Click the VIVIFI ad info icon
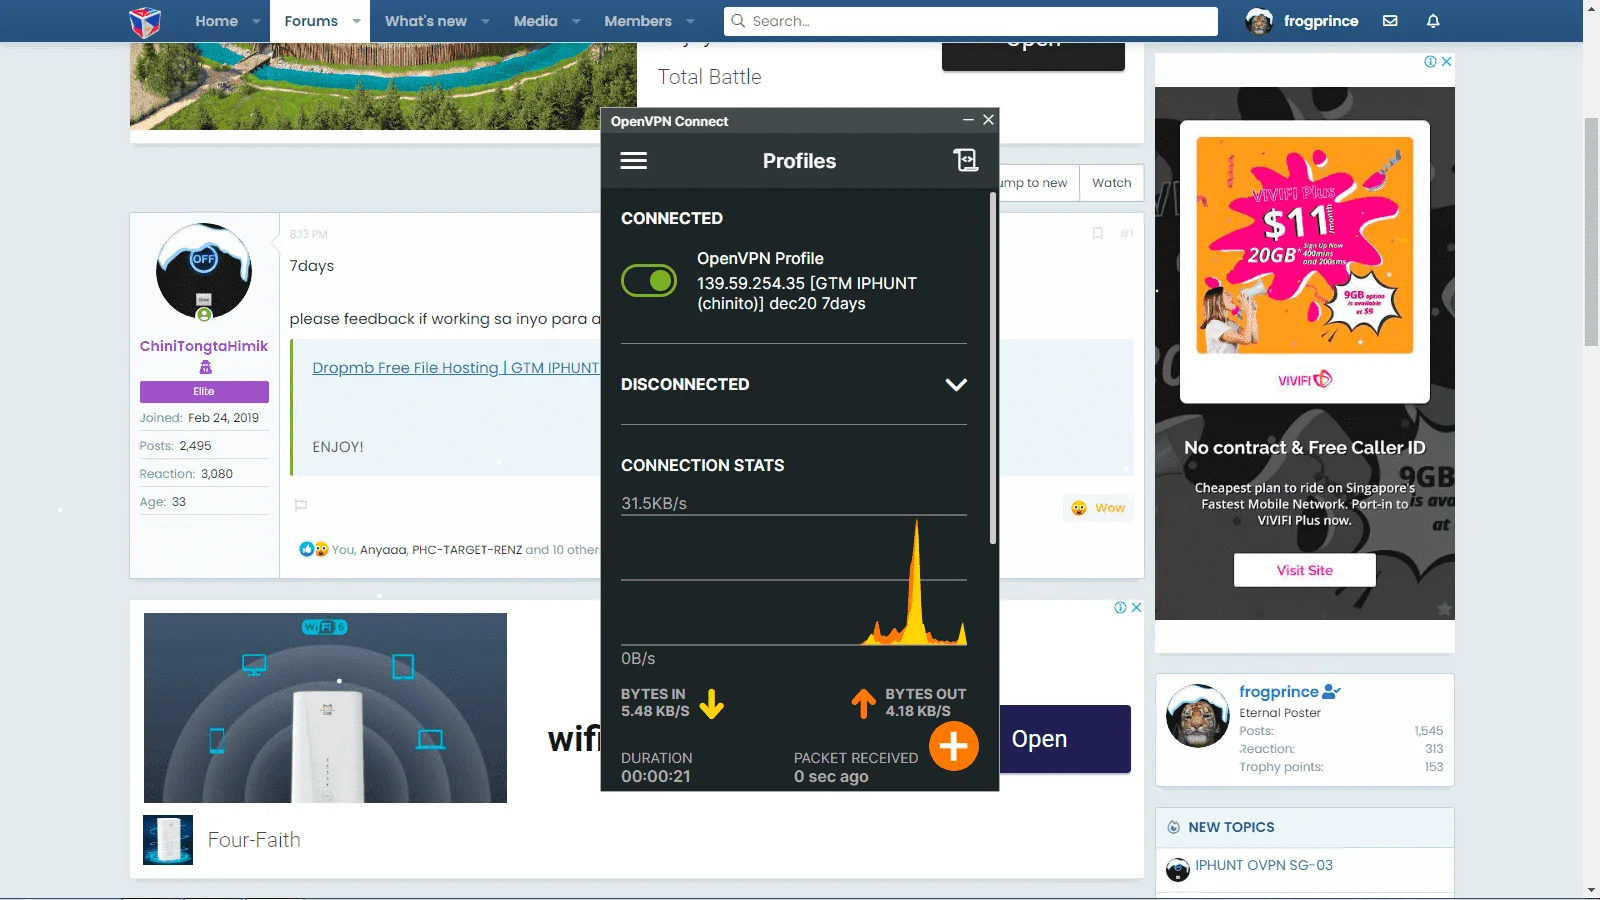 click(1430, 61)
